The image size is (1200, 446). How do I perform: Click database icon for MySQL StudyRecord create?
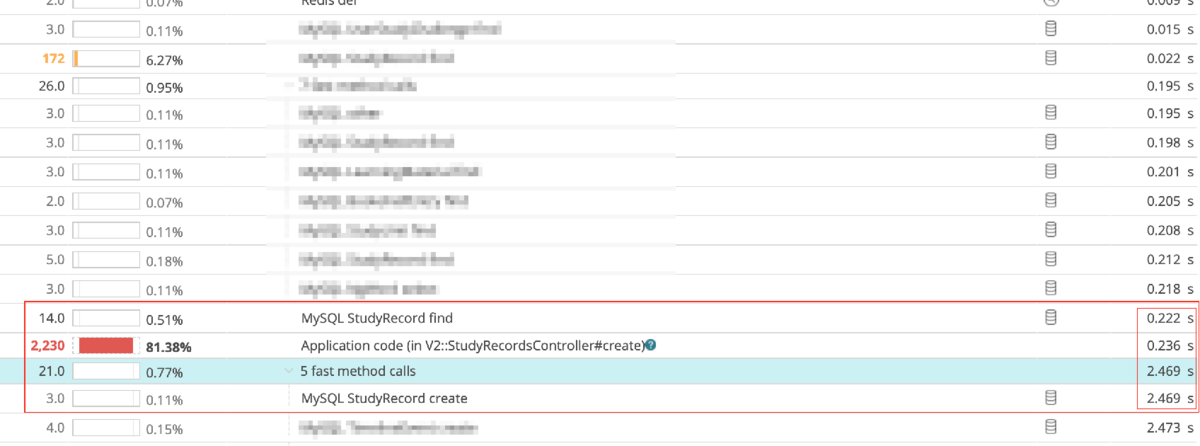pos(1050,398)
